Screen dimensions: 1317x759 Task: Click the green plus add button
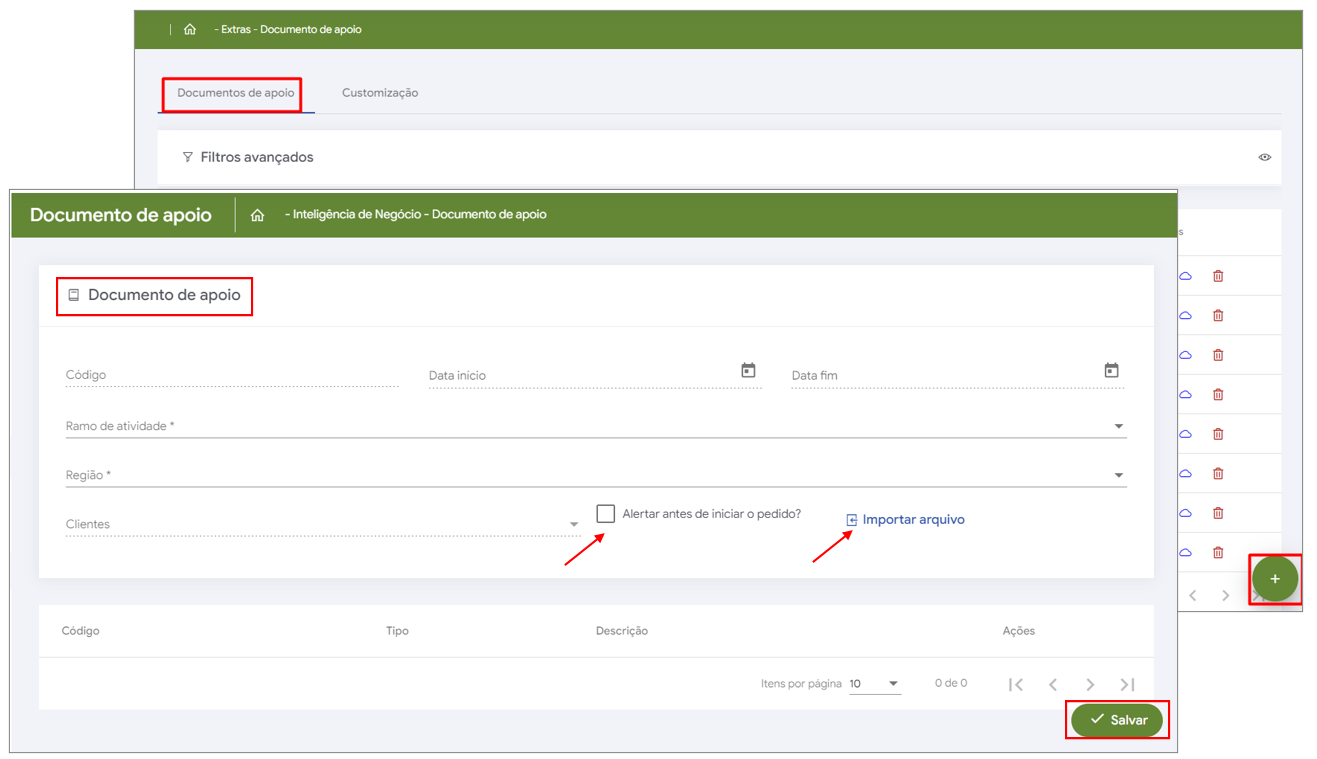[1274, 579]
